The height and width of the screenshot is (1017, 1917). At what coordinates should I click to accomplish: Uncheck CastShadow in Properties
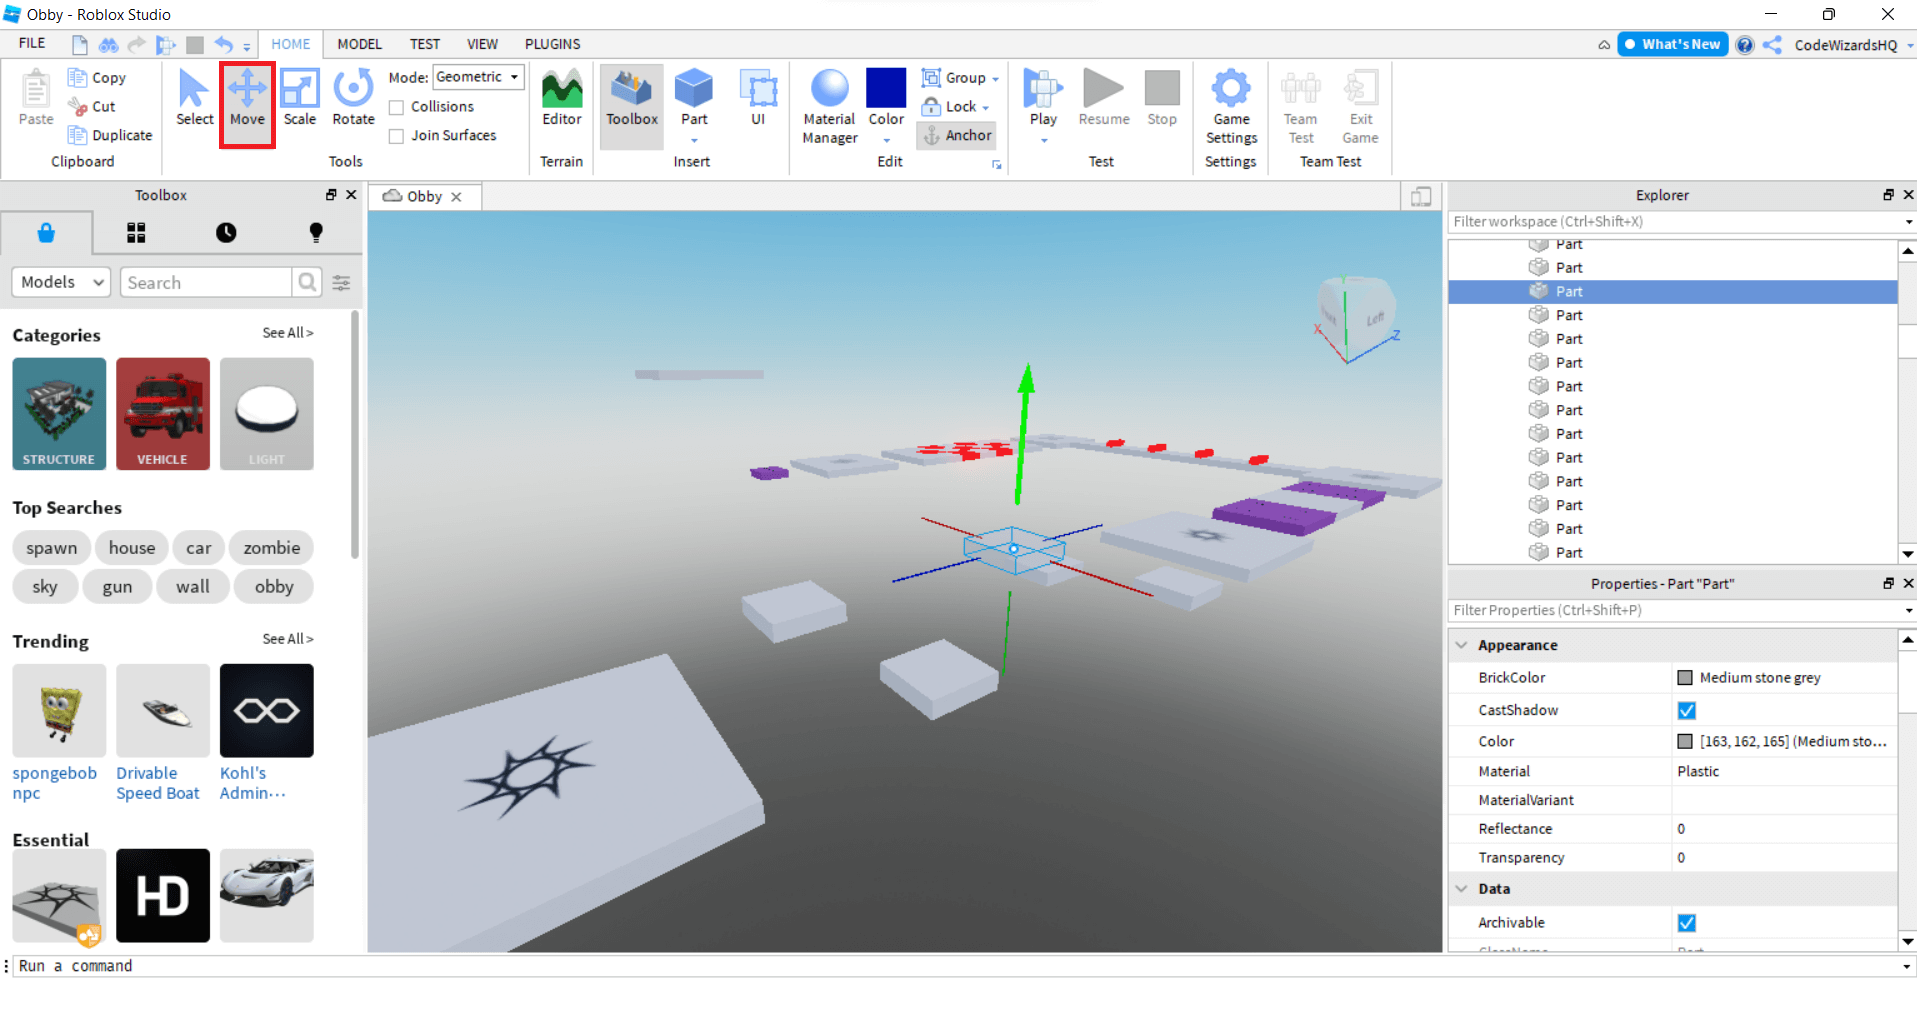[x=1687, y=710]
